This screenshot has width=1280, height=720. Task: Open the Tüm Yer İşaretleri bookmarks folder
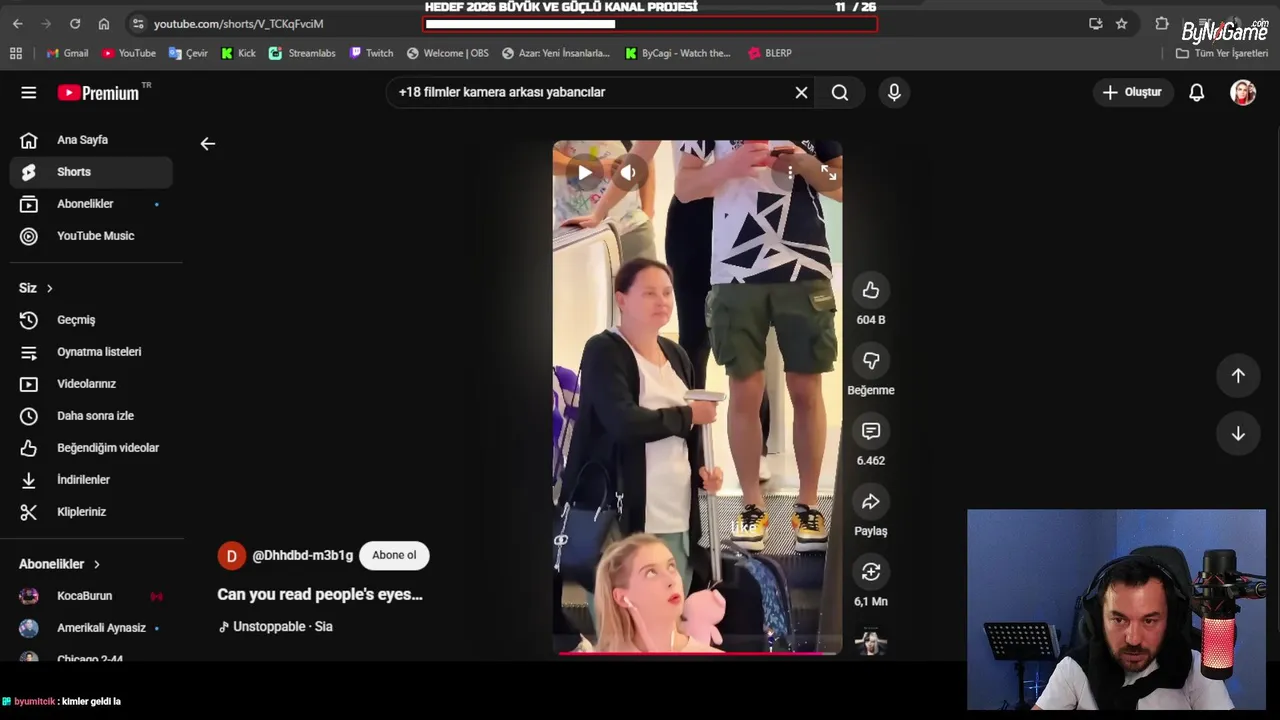pos(1222,53)
